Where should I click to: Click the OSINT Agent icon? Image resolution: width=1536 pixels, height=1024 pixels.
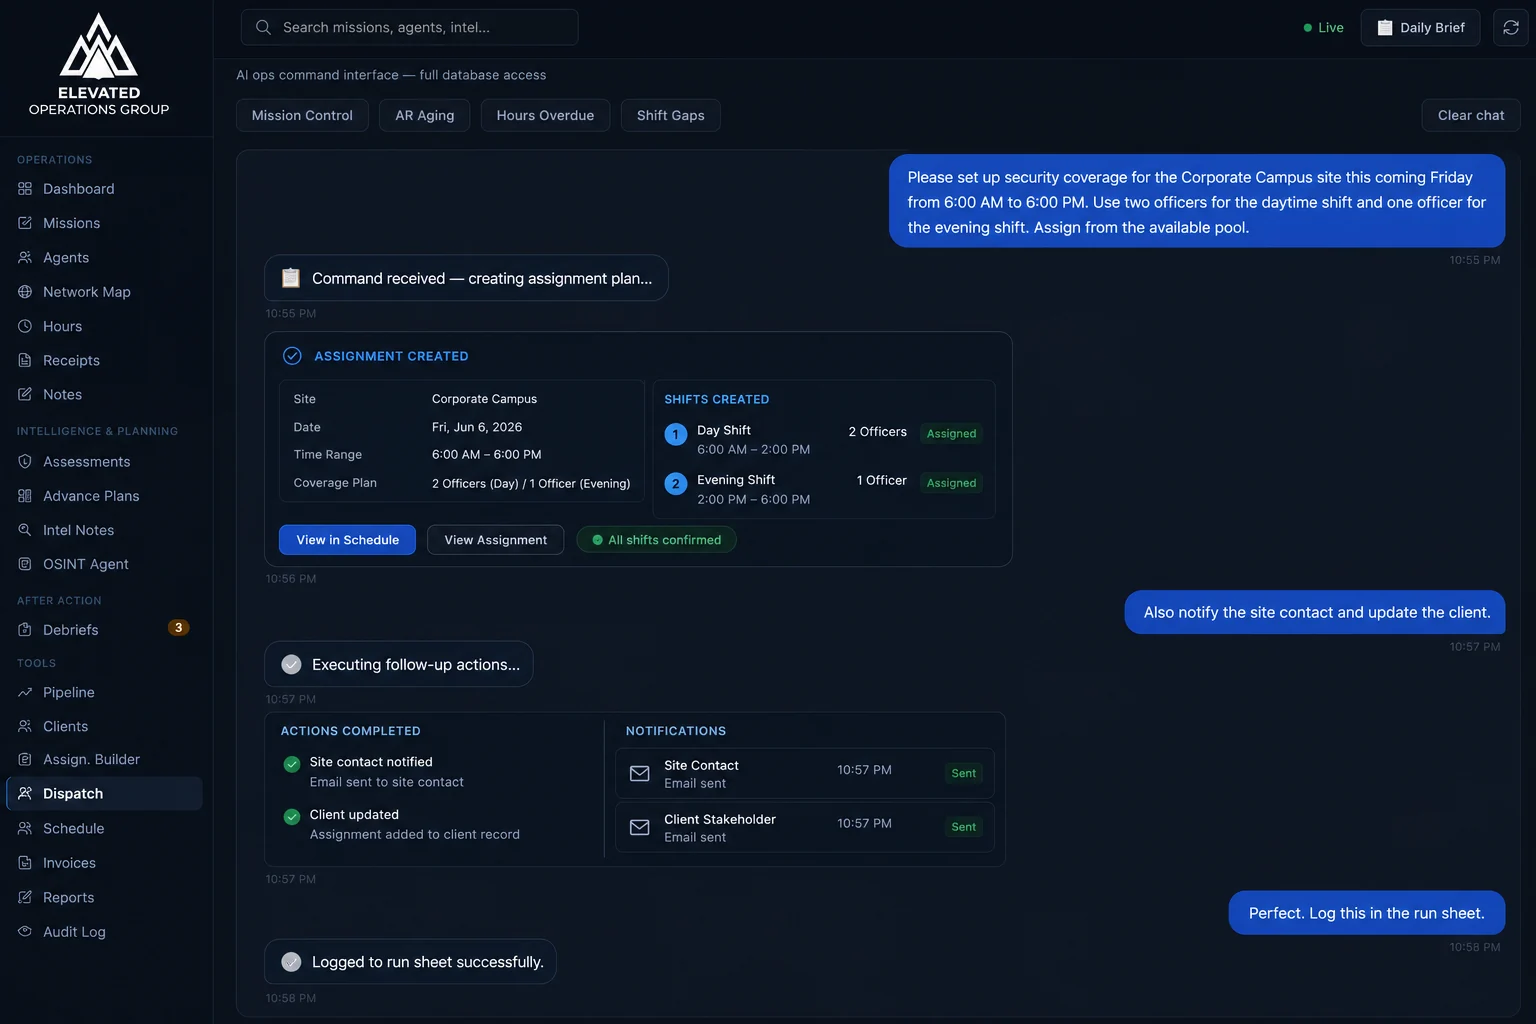click(x=25, y=564)
